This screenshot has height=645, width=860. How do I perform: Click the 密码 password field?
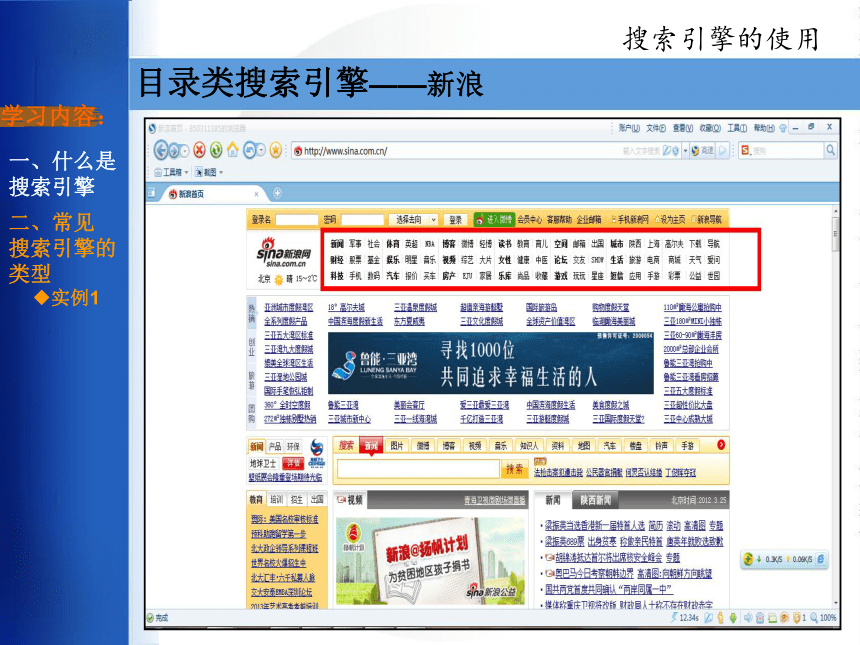click(362, 219)
